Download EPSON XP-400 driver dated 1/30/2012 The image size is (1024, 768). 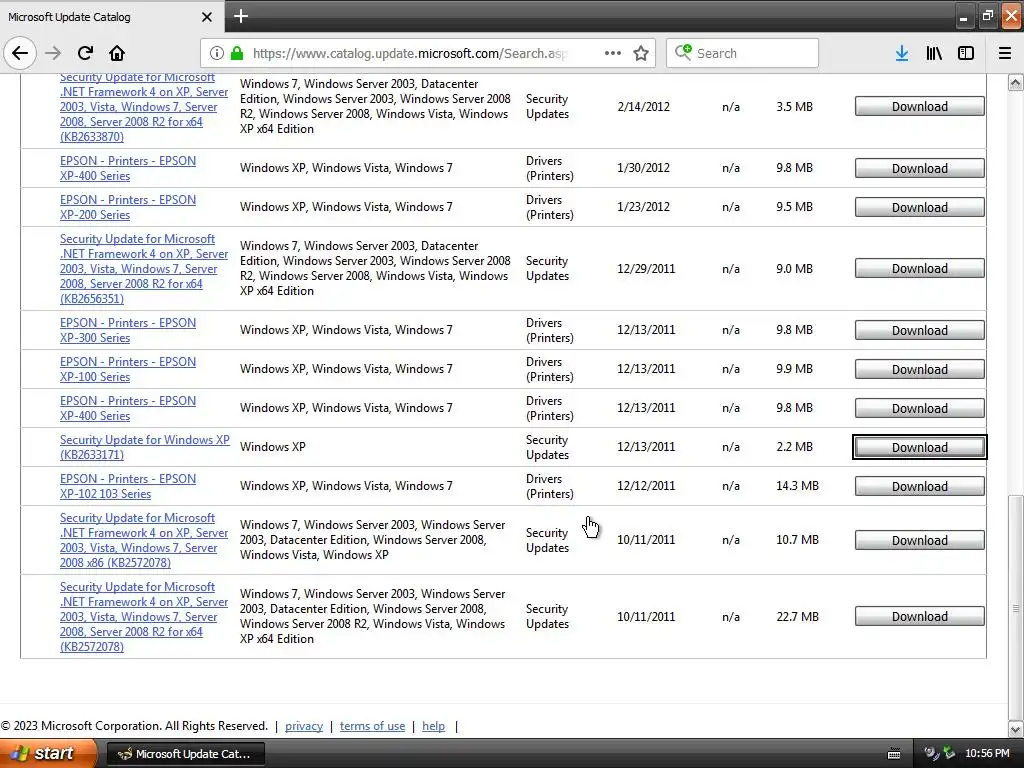click(920, 168)
